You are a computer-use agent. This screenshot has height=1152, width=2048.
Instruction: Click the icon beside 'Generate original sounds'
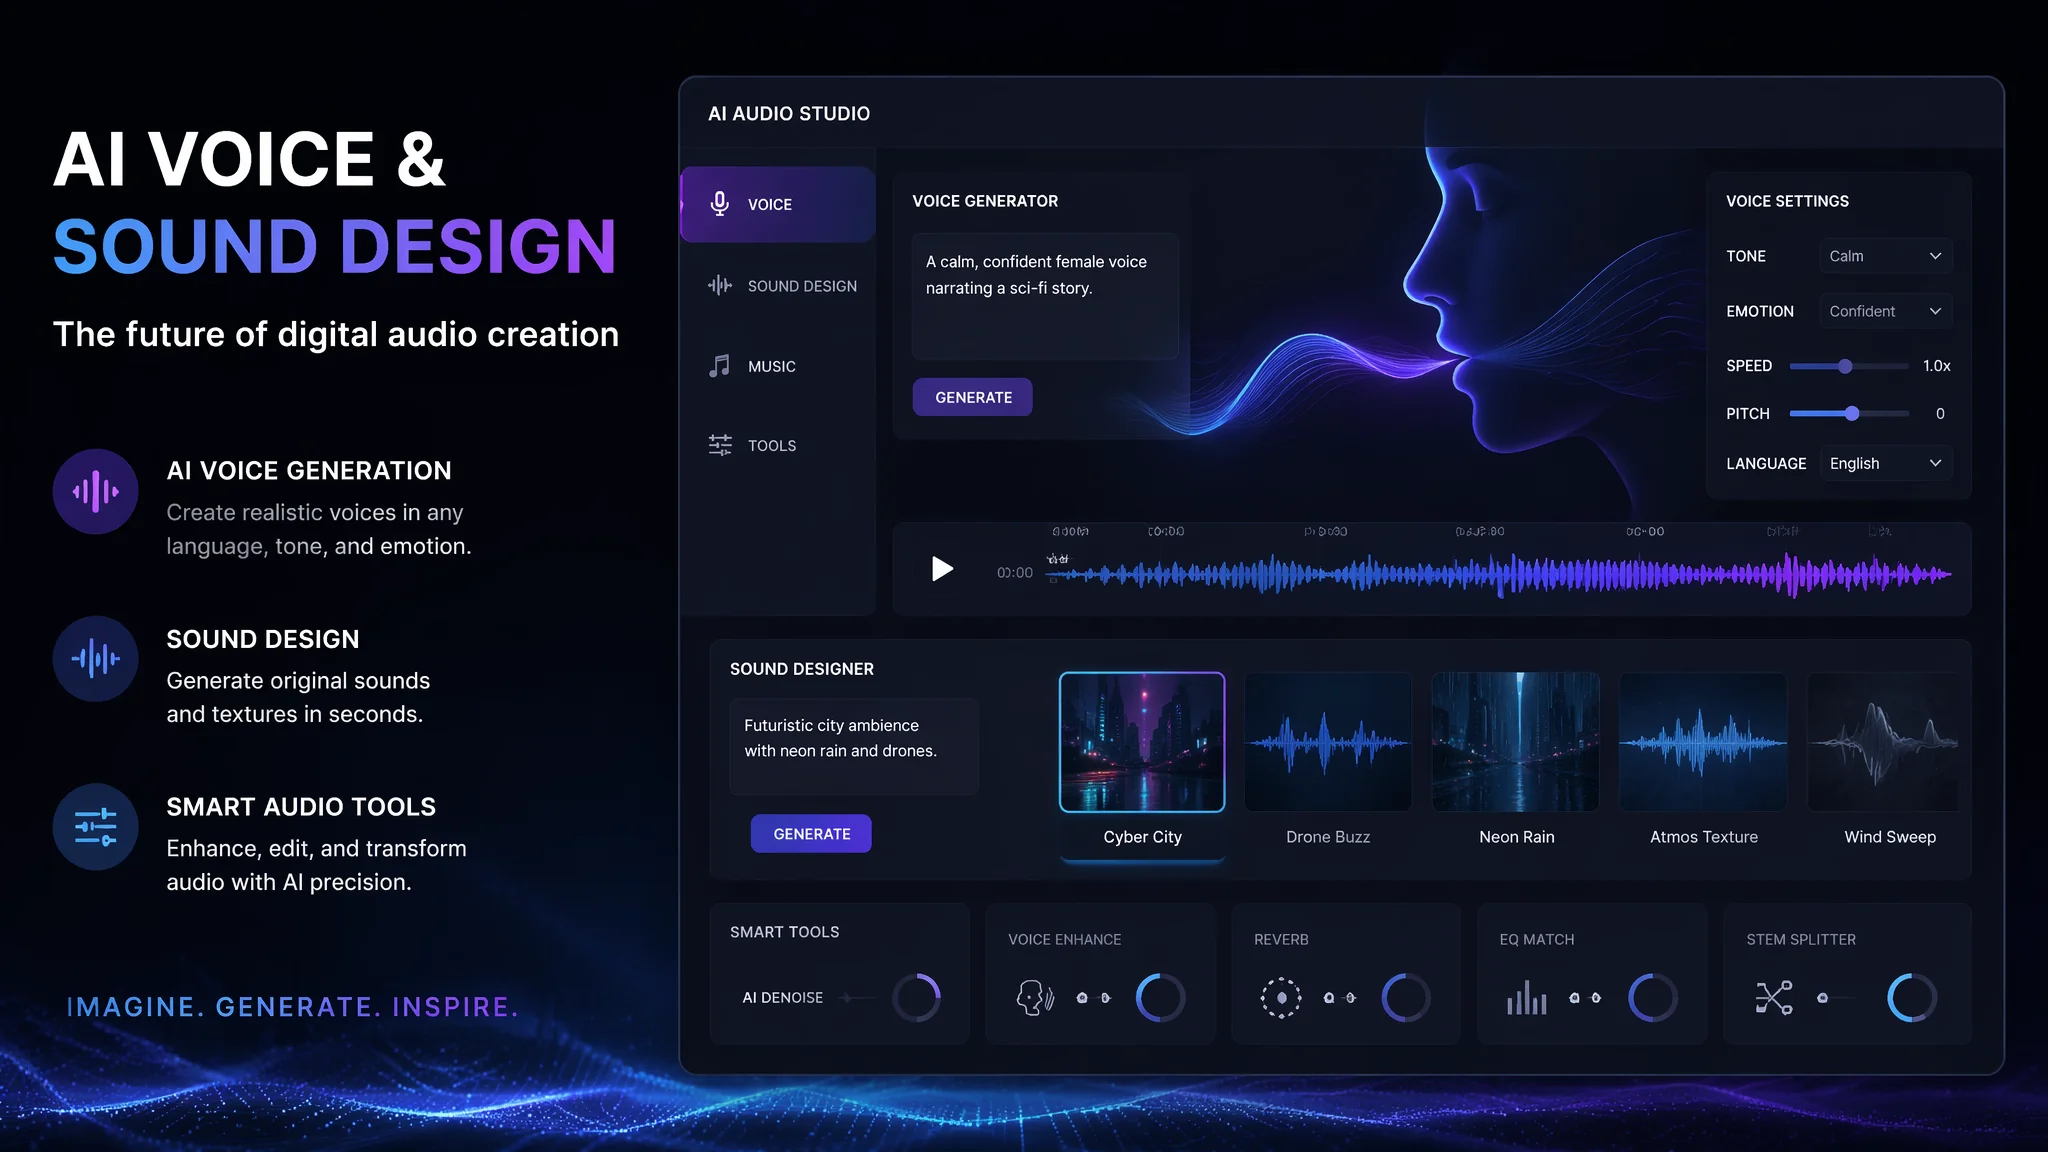[95, 658]
